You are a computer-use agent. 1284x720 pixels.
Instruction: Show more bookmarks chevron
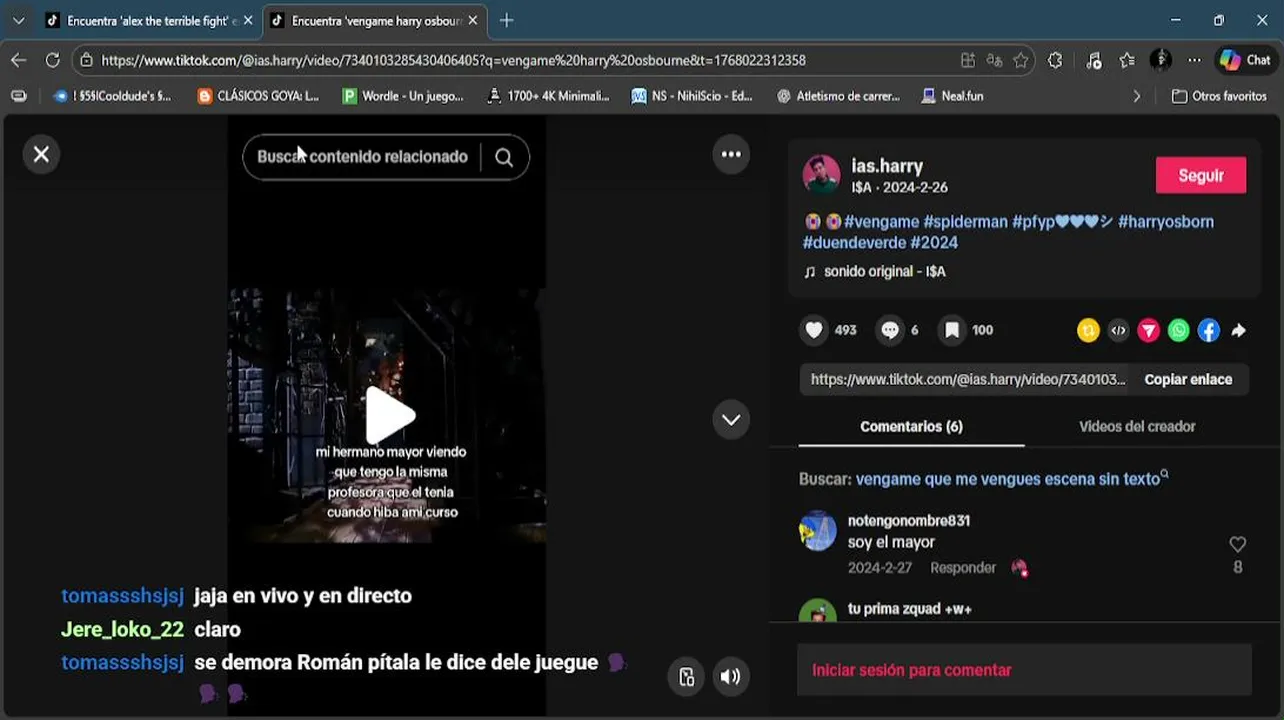[1136, 96]
